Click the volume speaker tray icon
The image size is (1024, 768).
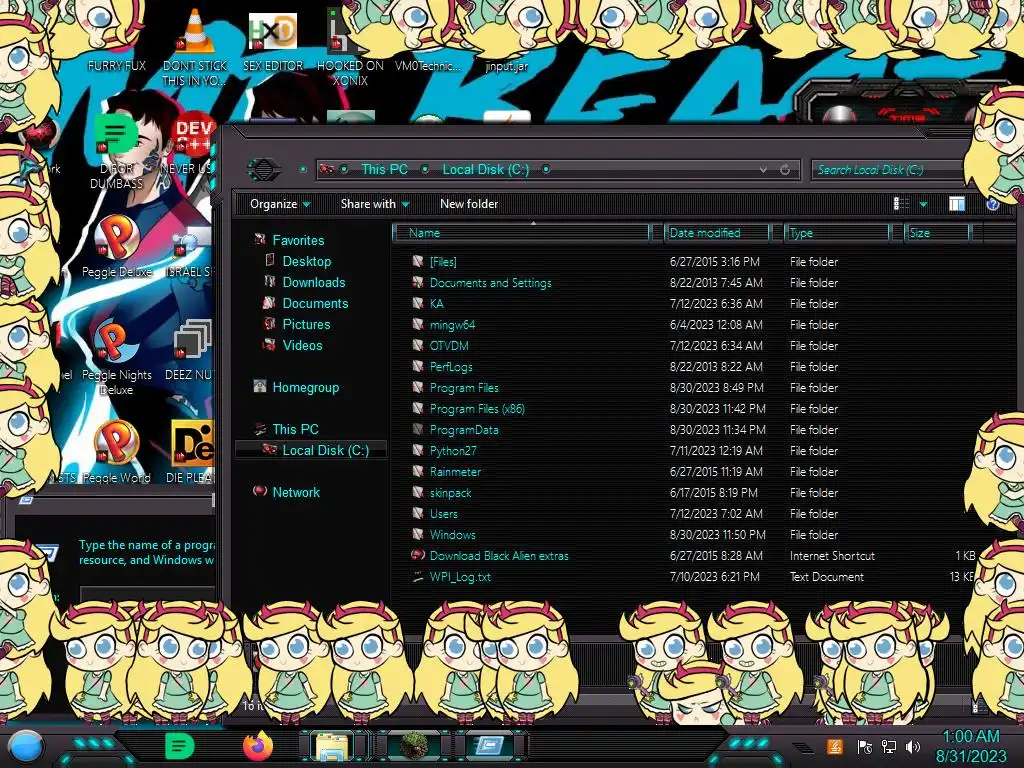[x=913, y=747]
